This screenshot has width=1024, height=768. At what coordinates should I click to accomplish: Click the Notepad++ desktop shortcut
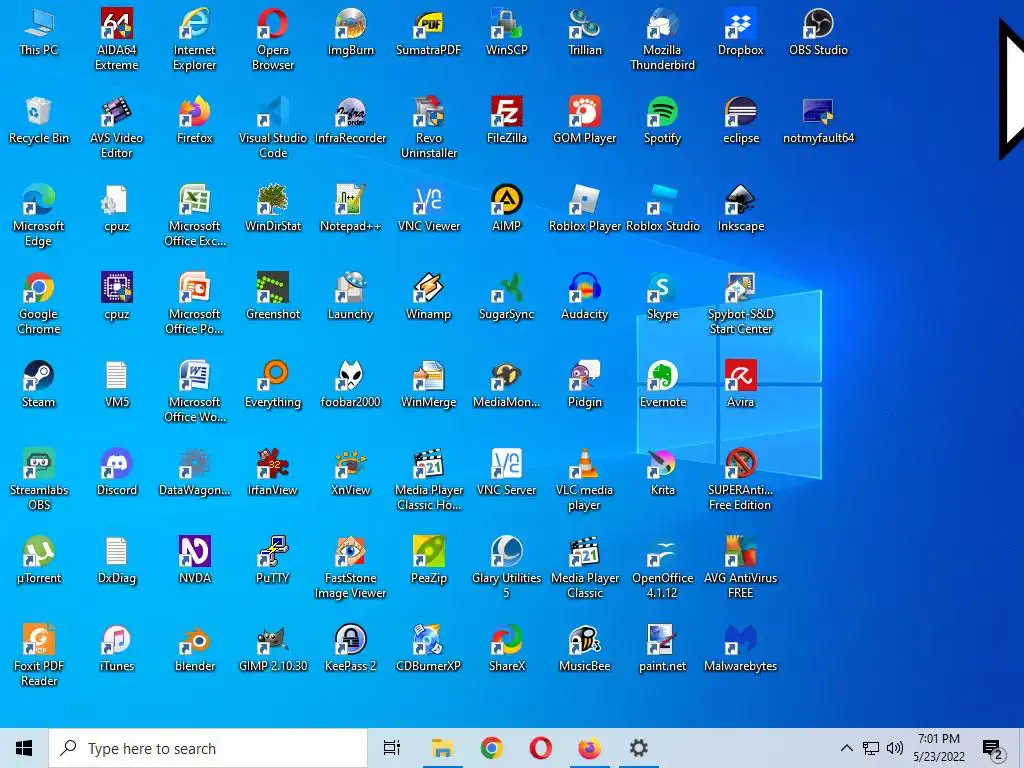(x=351, y=209)
